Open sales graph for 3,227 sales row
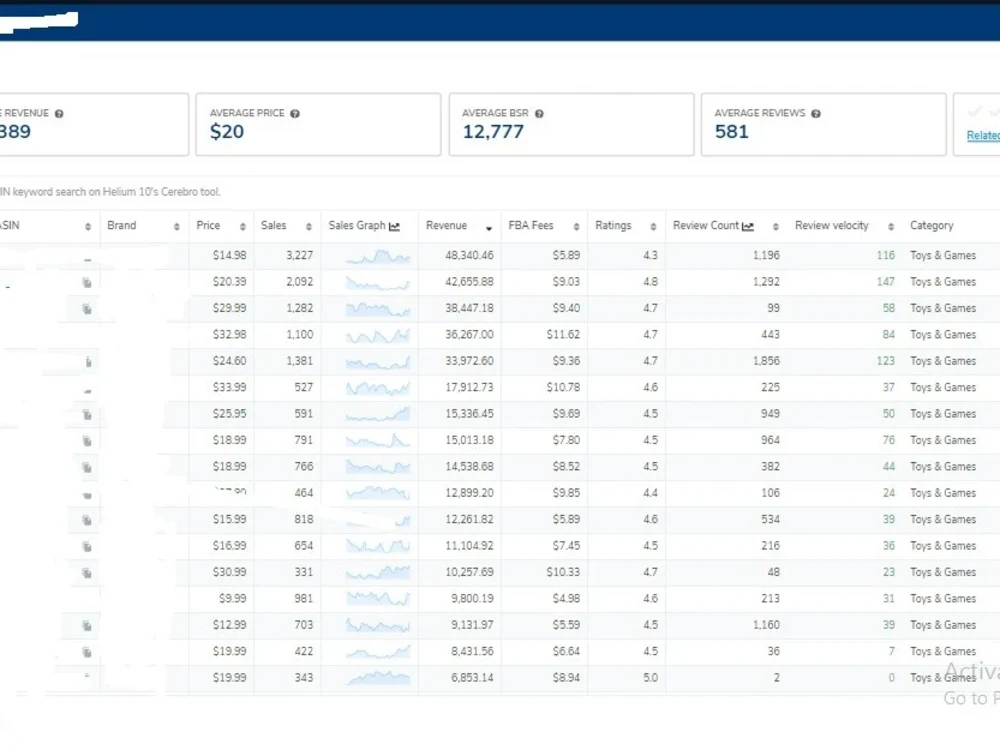The width and height of the screenshot is (1000, 750). tap(378, 256)
